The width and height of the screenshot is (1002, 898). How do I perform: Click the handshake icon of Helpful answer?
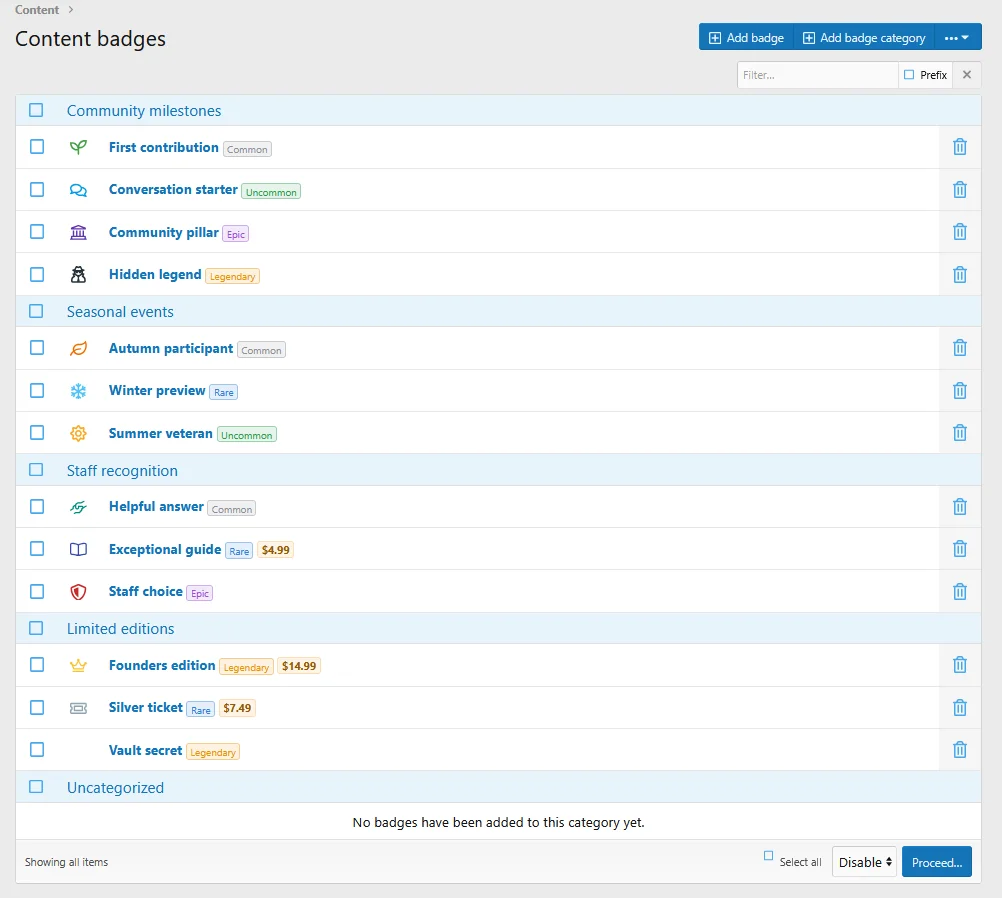78,507
